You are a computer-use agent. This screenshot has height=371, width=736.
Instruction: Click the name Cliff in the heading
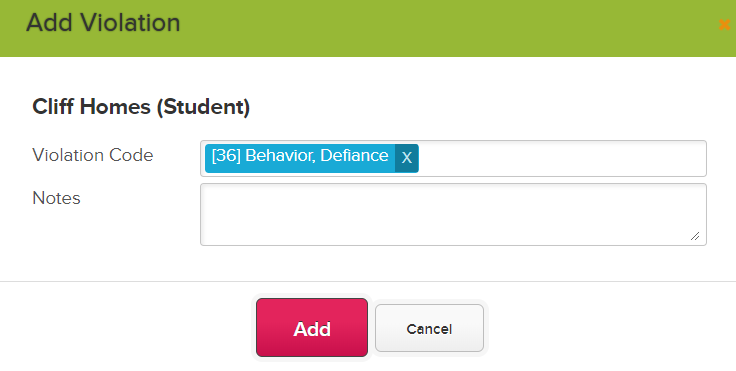pyautogui.click(x=53, y=107)
